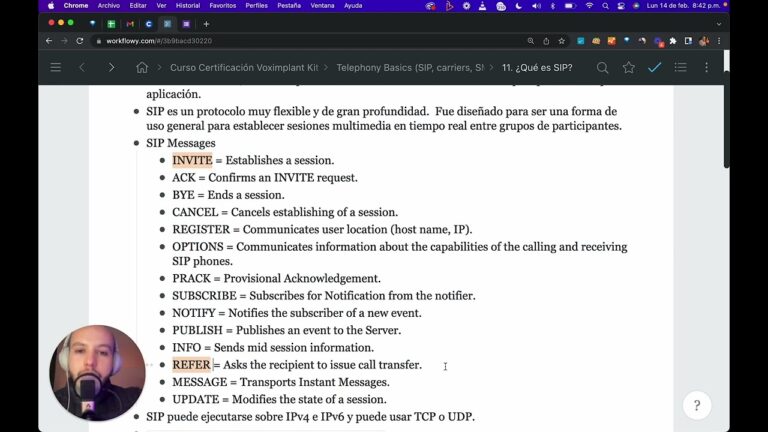Open the Chrome extensions puzzle icon
Viewport: 768px width, 432px height.
click(673, 41)
